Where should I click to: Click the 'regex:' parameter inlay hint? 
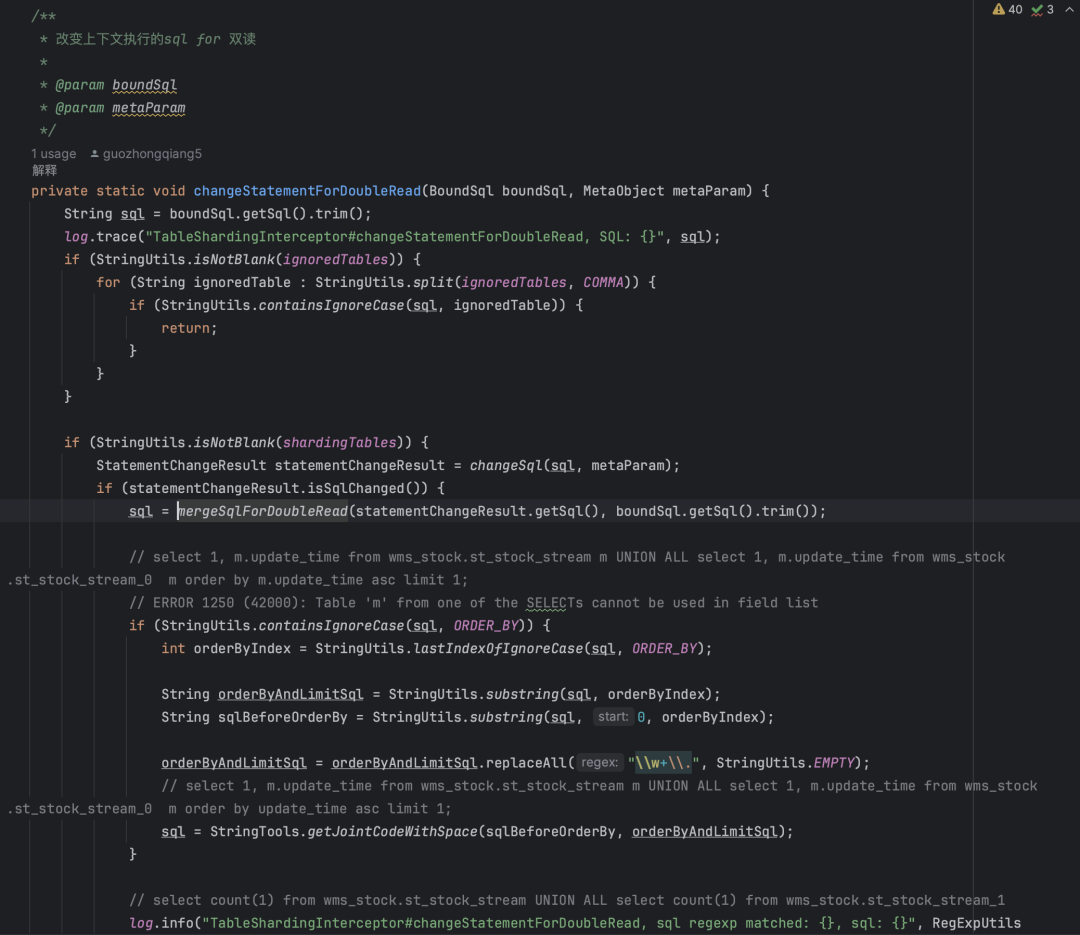coord(599,762)
